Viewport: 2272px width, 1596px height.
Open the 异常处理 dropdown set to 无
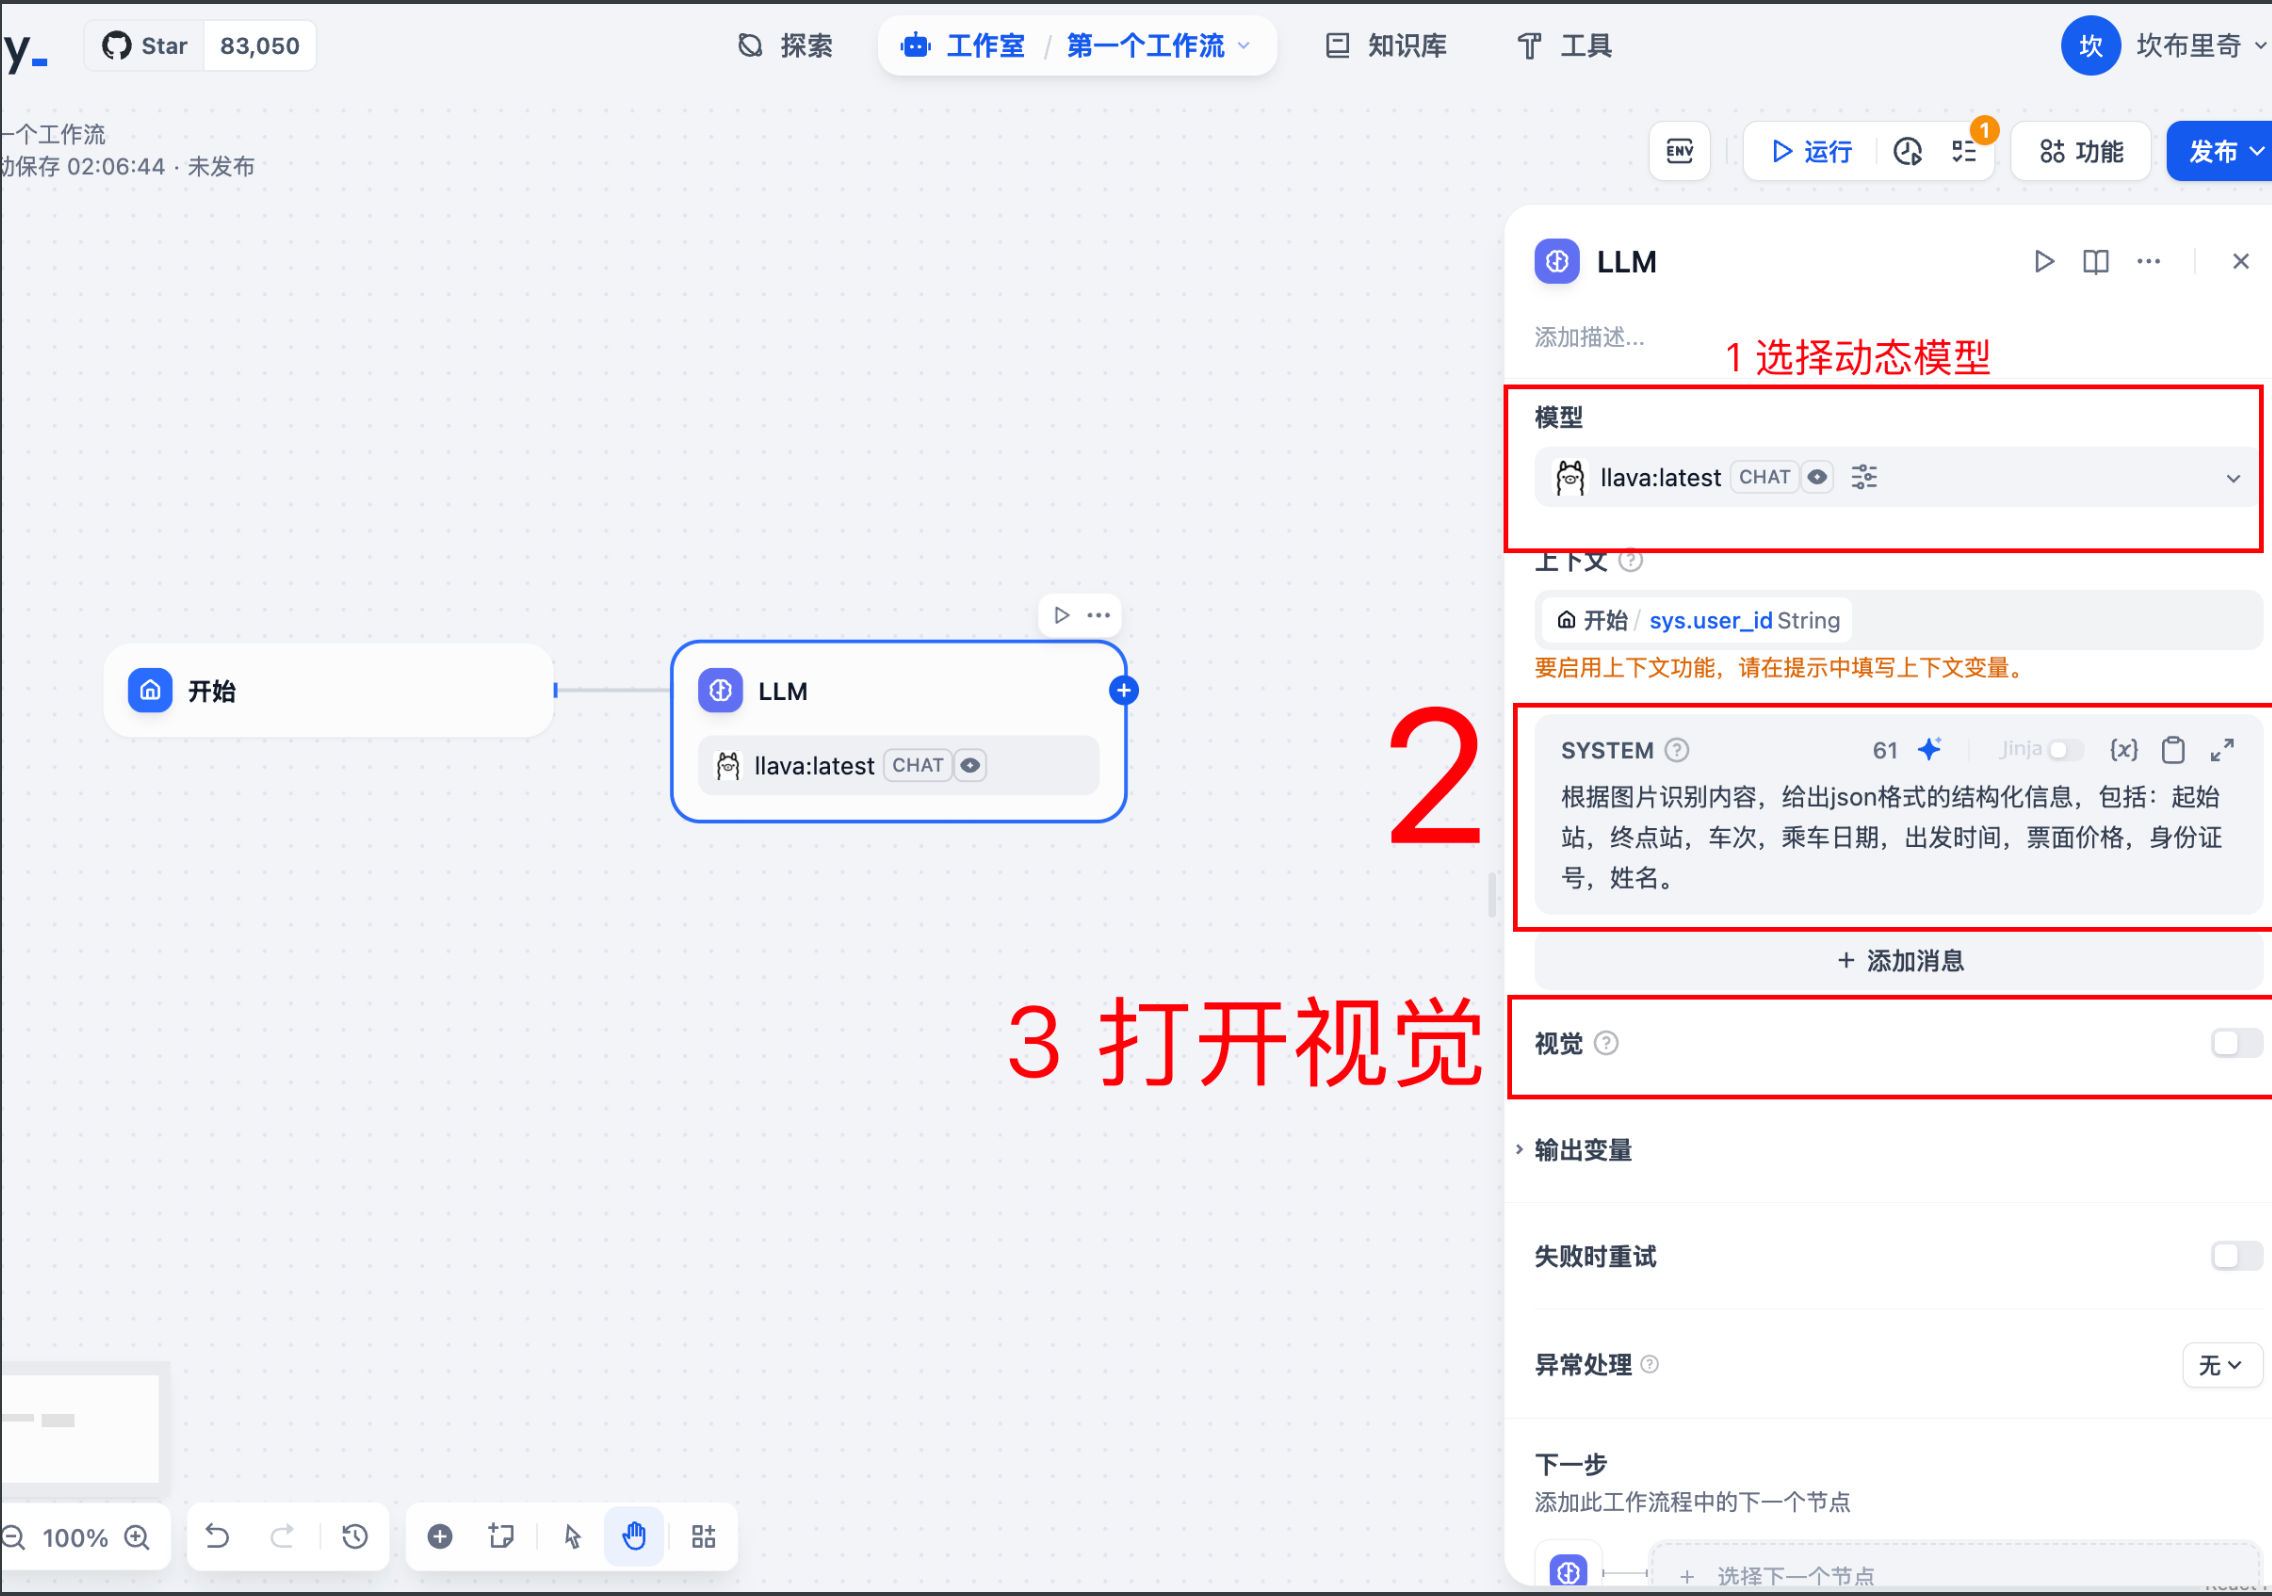pyautogui.click(x=2220, y=1365)
